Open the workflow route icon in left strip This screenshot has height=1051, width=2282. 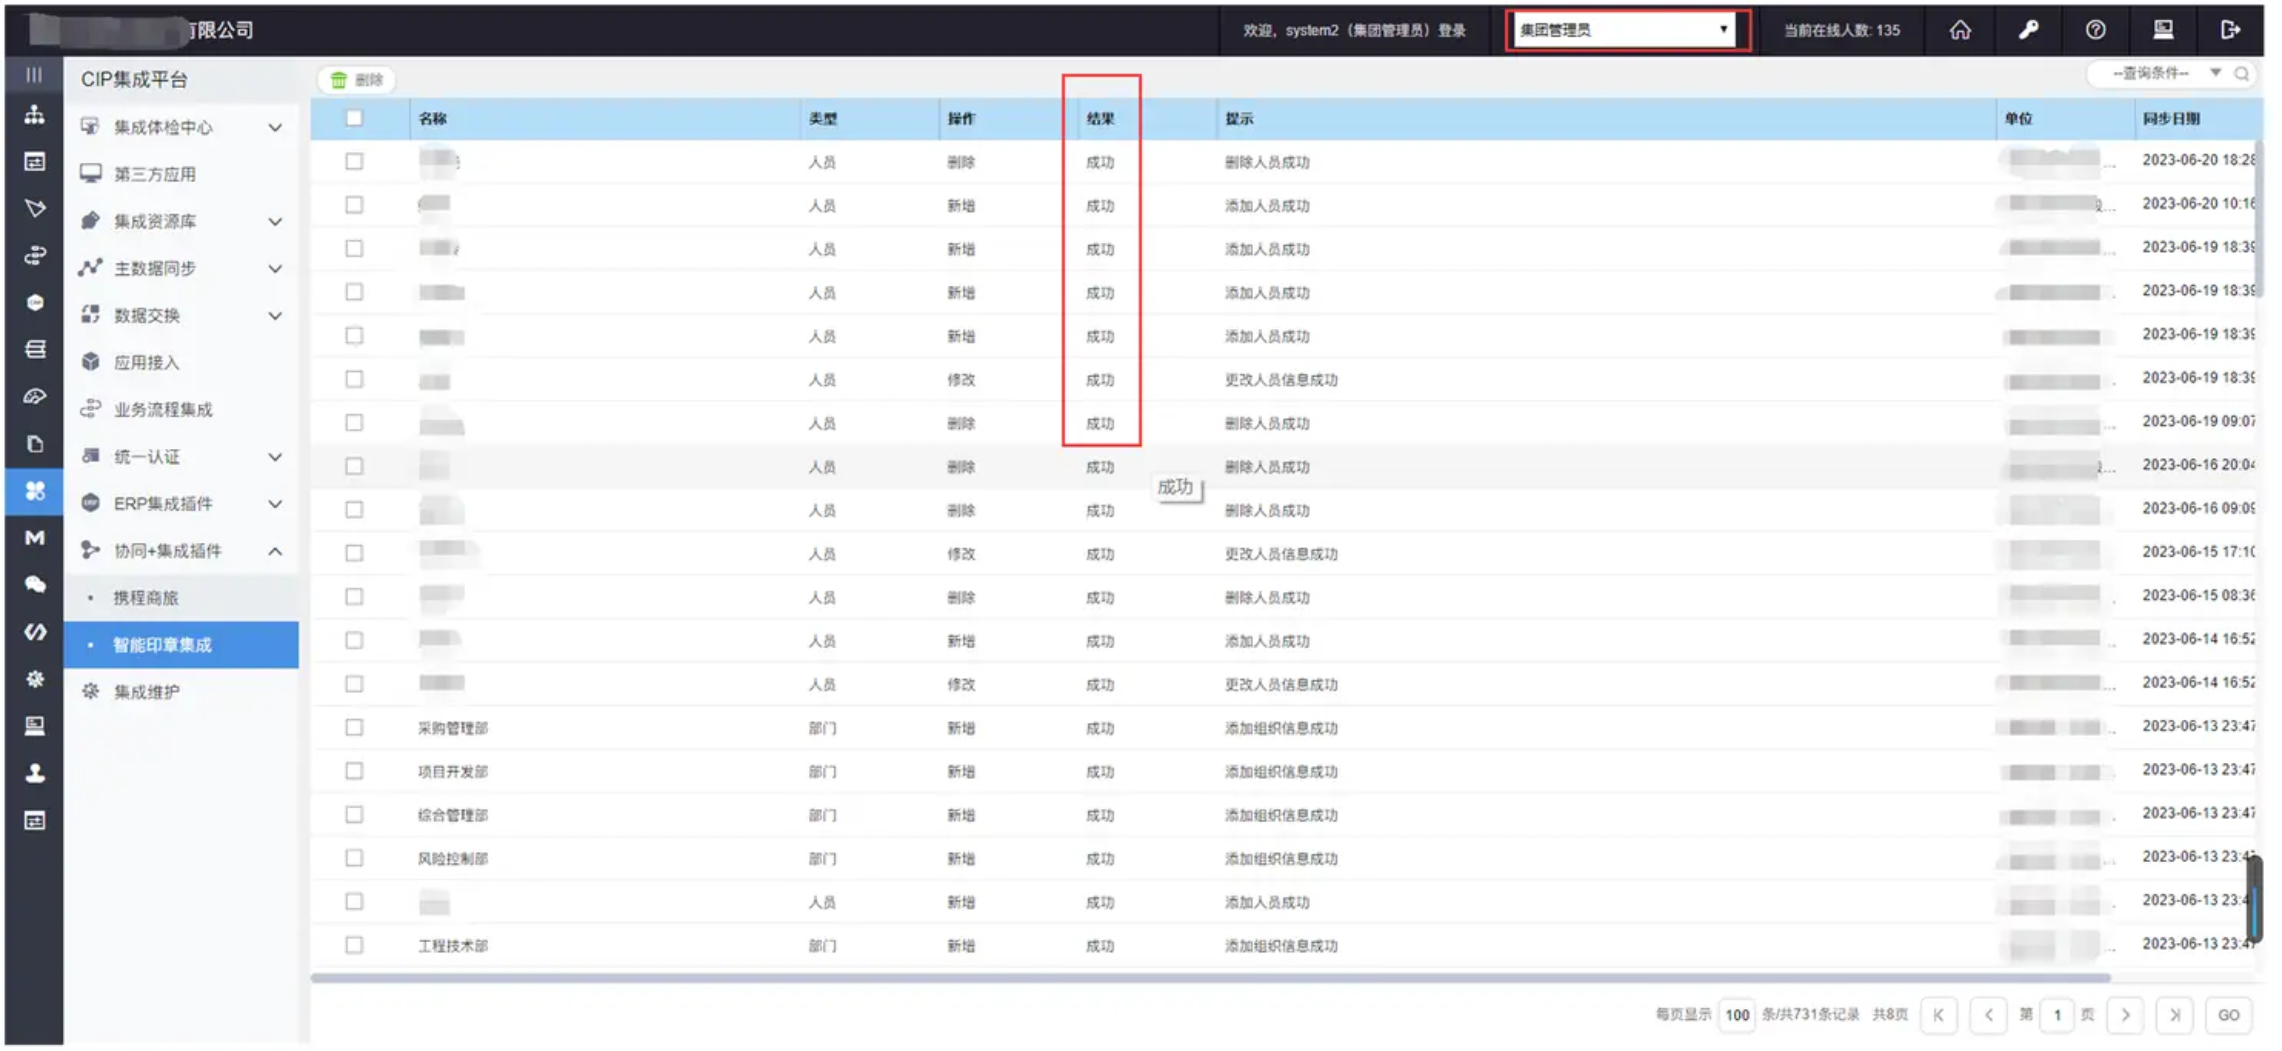pyautogui.click(x=34, y=256)
